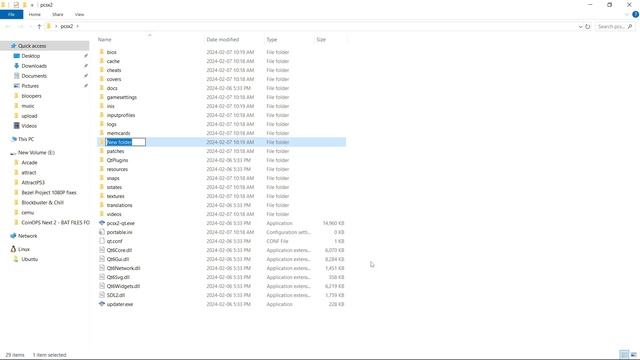
Task: Expand the ribbon chevron
Action: (x=627, y=14)
